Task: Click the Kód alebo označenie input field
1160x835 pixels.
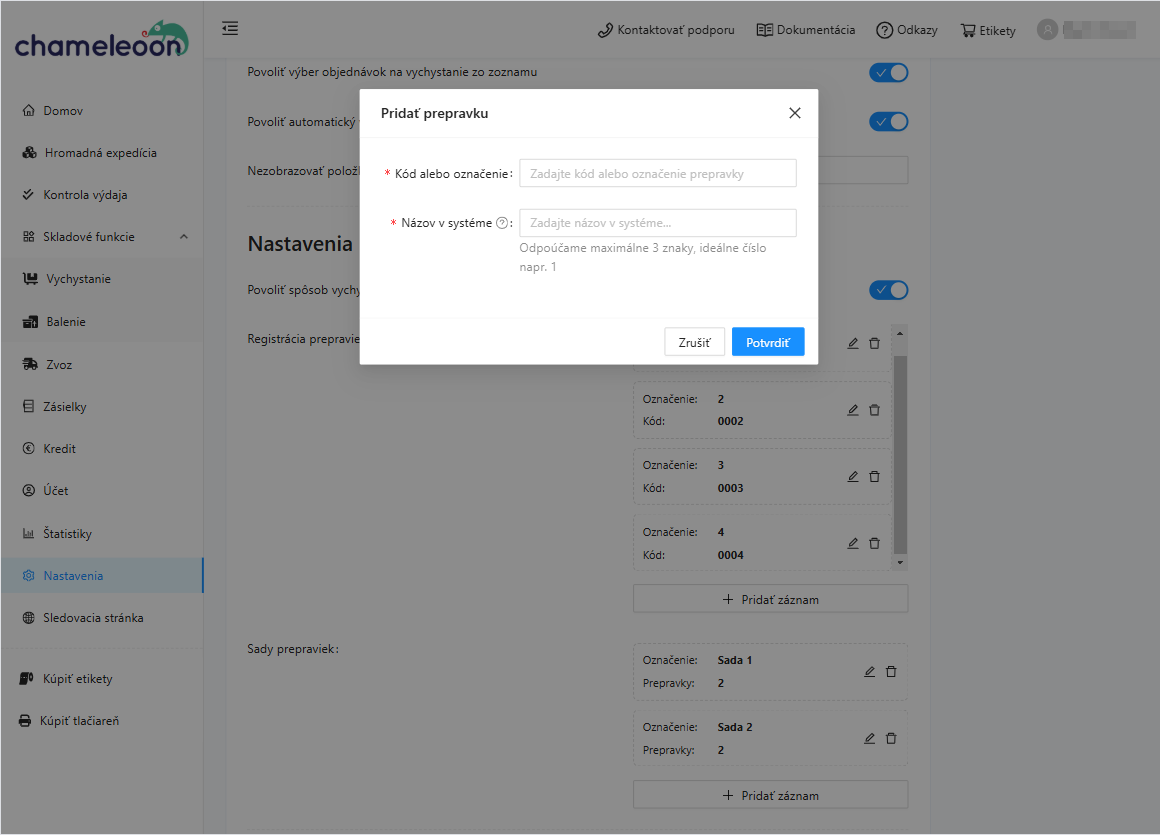Action: point(657,173)
